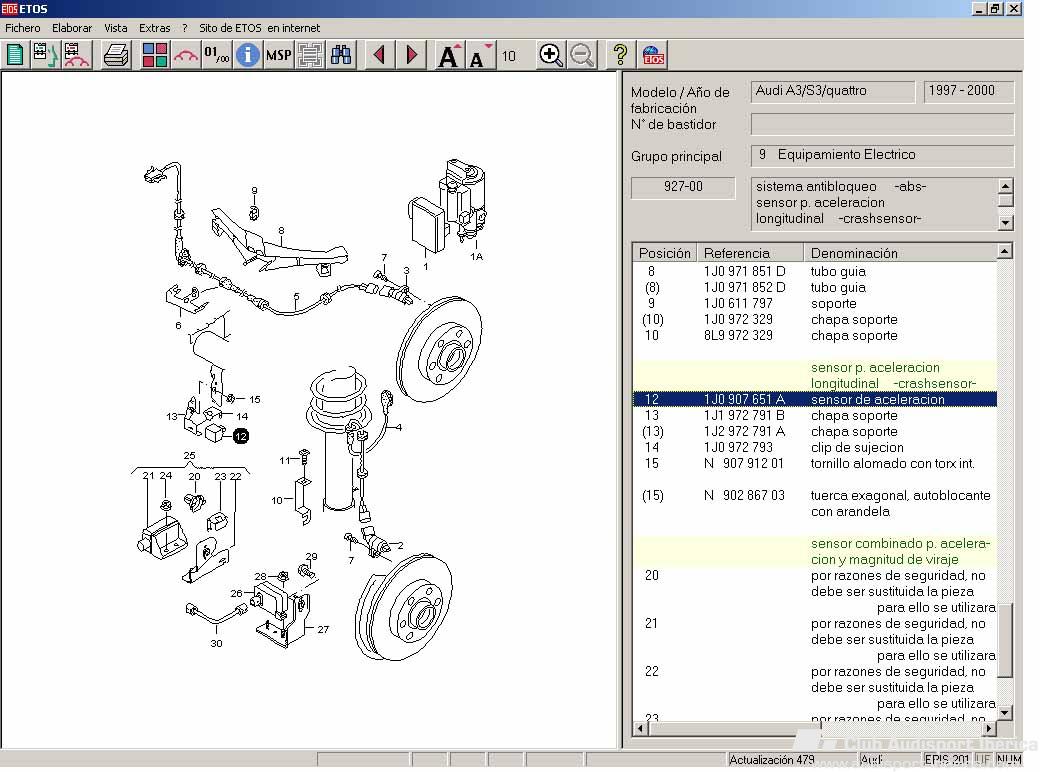Screen dimensions: 1040x772
Task: Select row 'N 907 912 01' tornillo alomado
Action: 814,463
